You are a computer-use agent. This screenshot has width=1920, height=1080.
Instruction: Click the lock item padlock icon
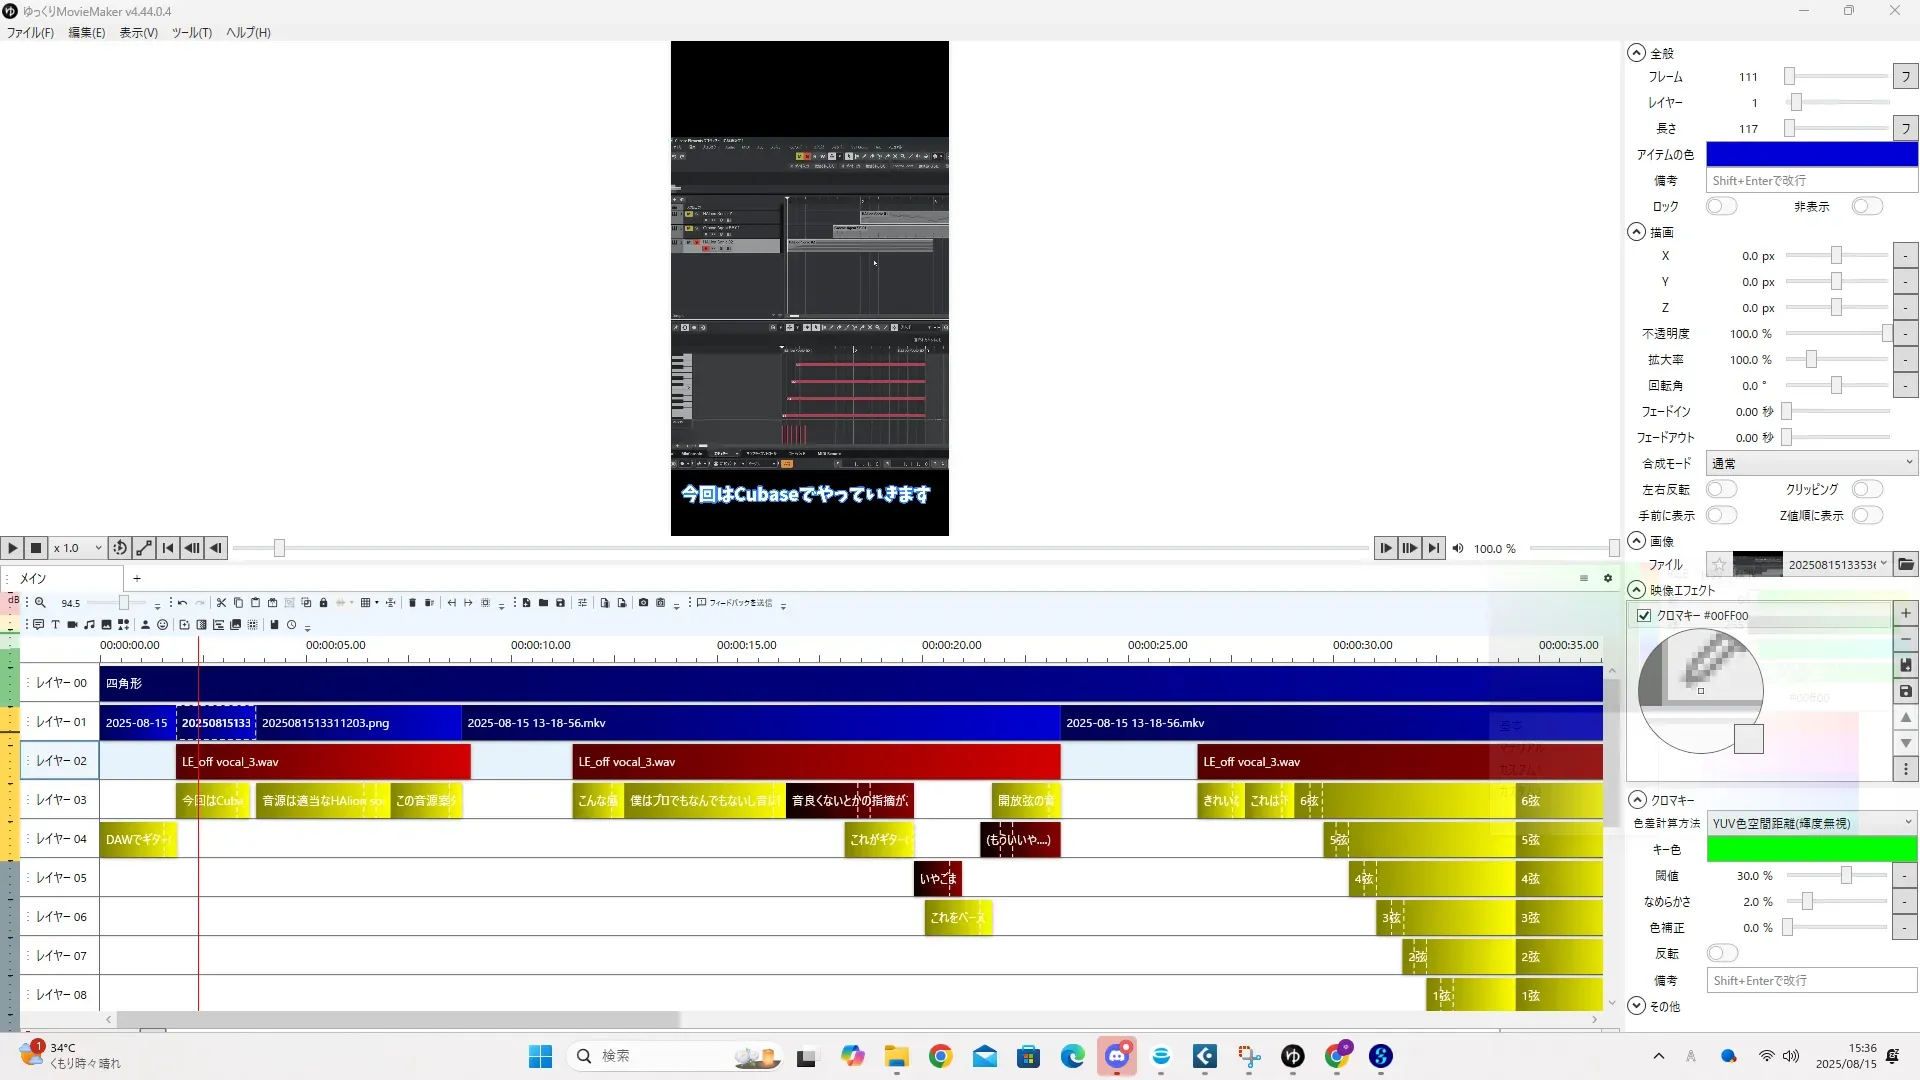pos(323,603)
